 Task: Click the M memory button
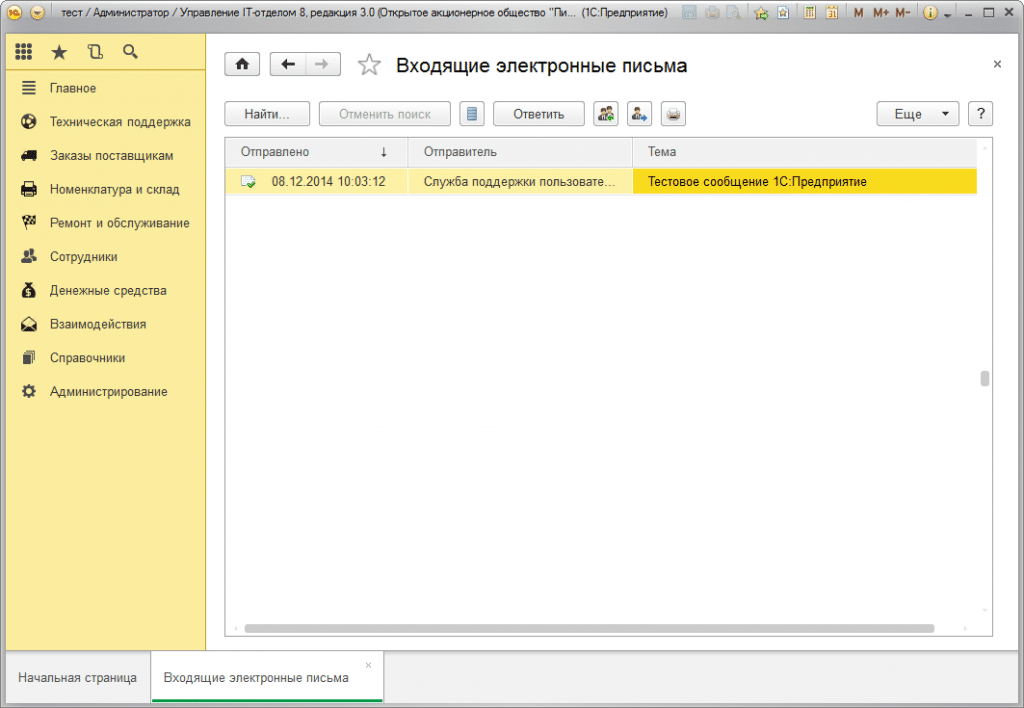[x=858, y=12]
